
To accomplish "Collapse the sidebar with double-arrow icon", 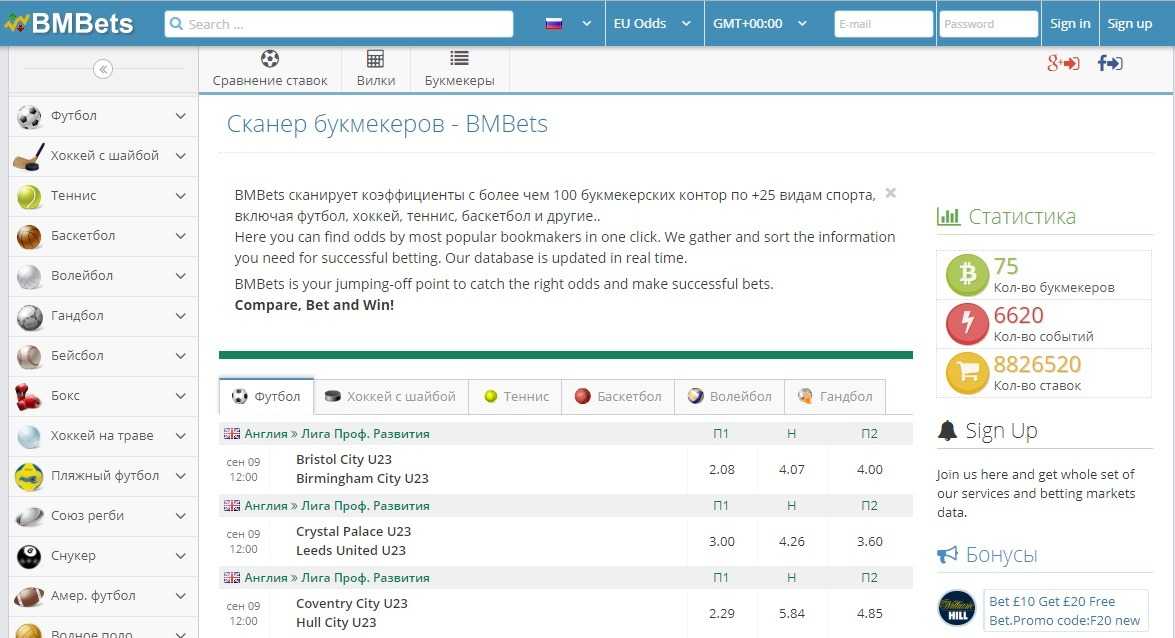I will click(x=103, y=69).
